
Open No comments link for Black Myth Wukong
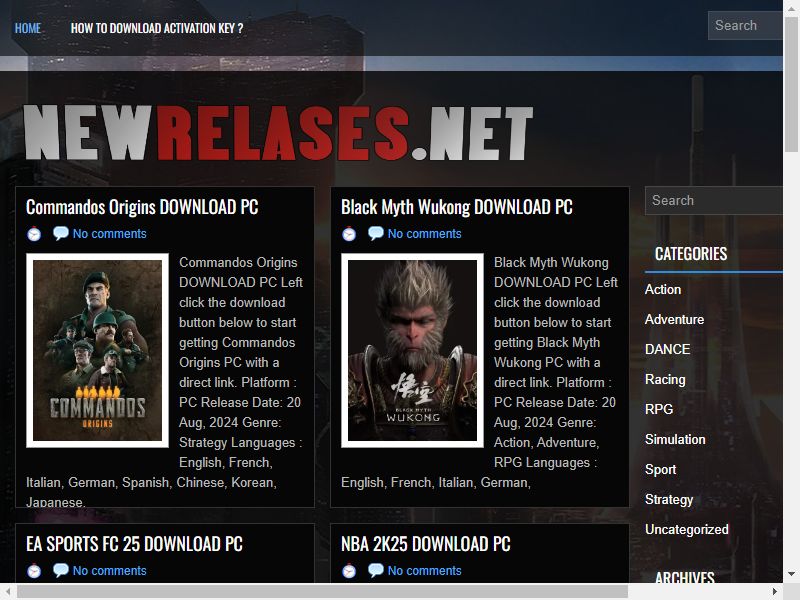pyautogui.click(x=424, y=234)
